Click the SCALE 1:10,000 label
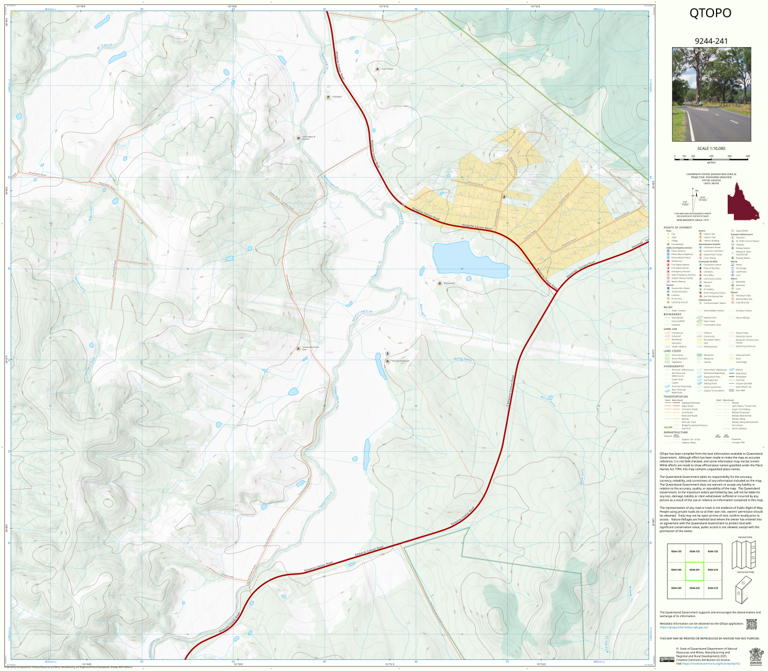768x671 pixels. click(x=711, y=148)
